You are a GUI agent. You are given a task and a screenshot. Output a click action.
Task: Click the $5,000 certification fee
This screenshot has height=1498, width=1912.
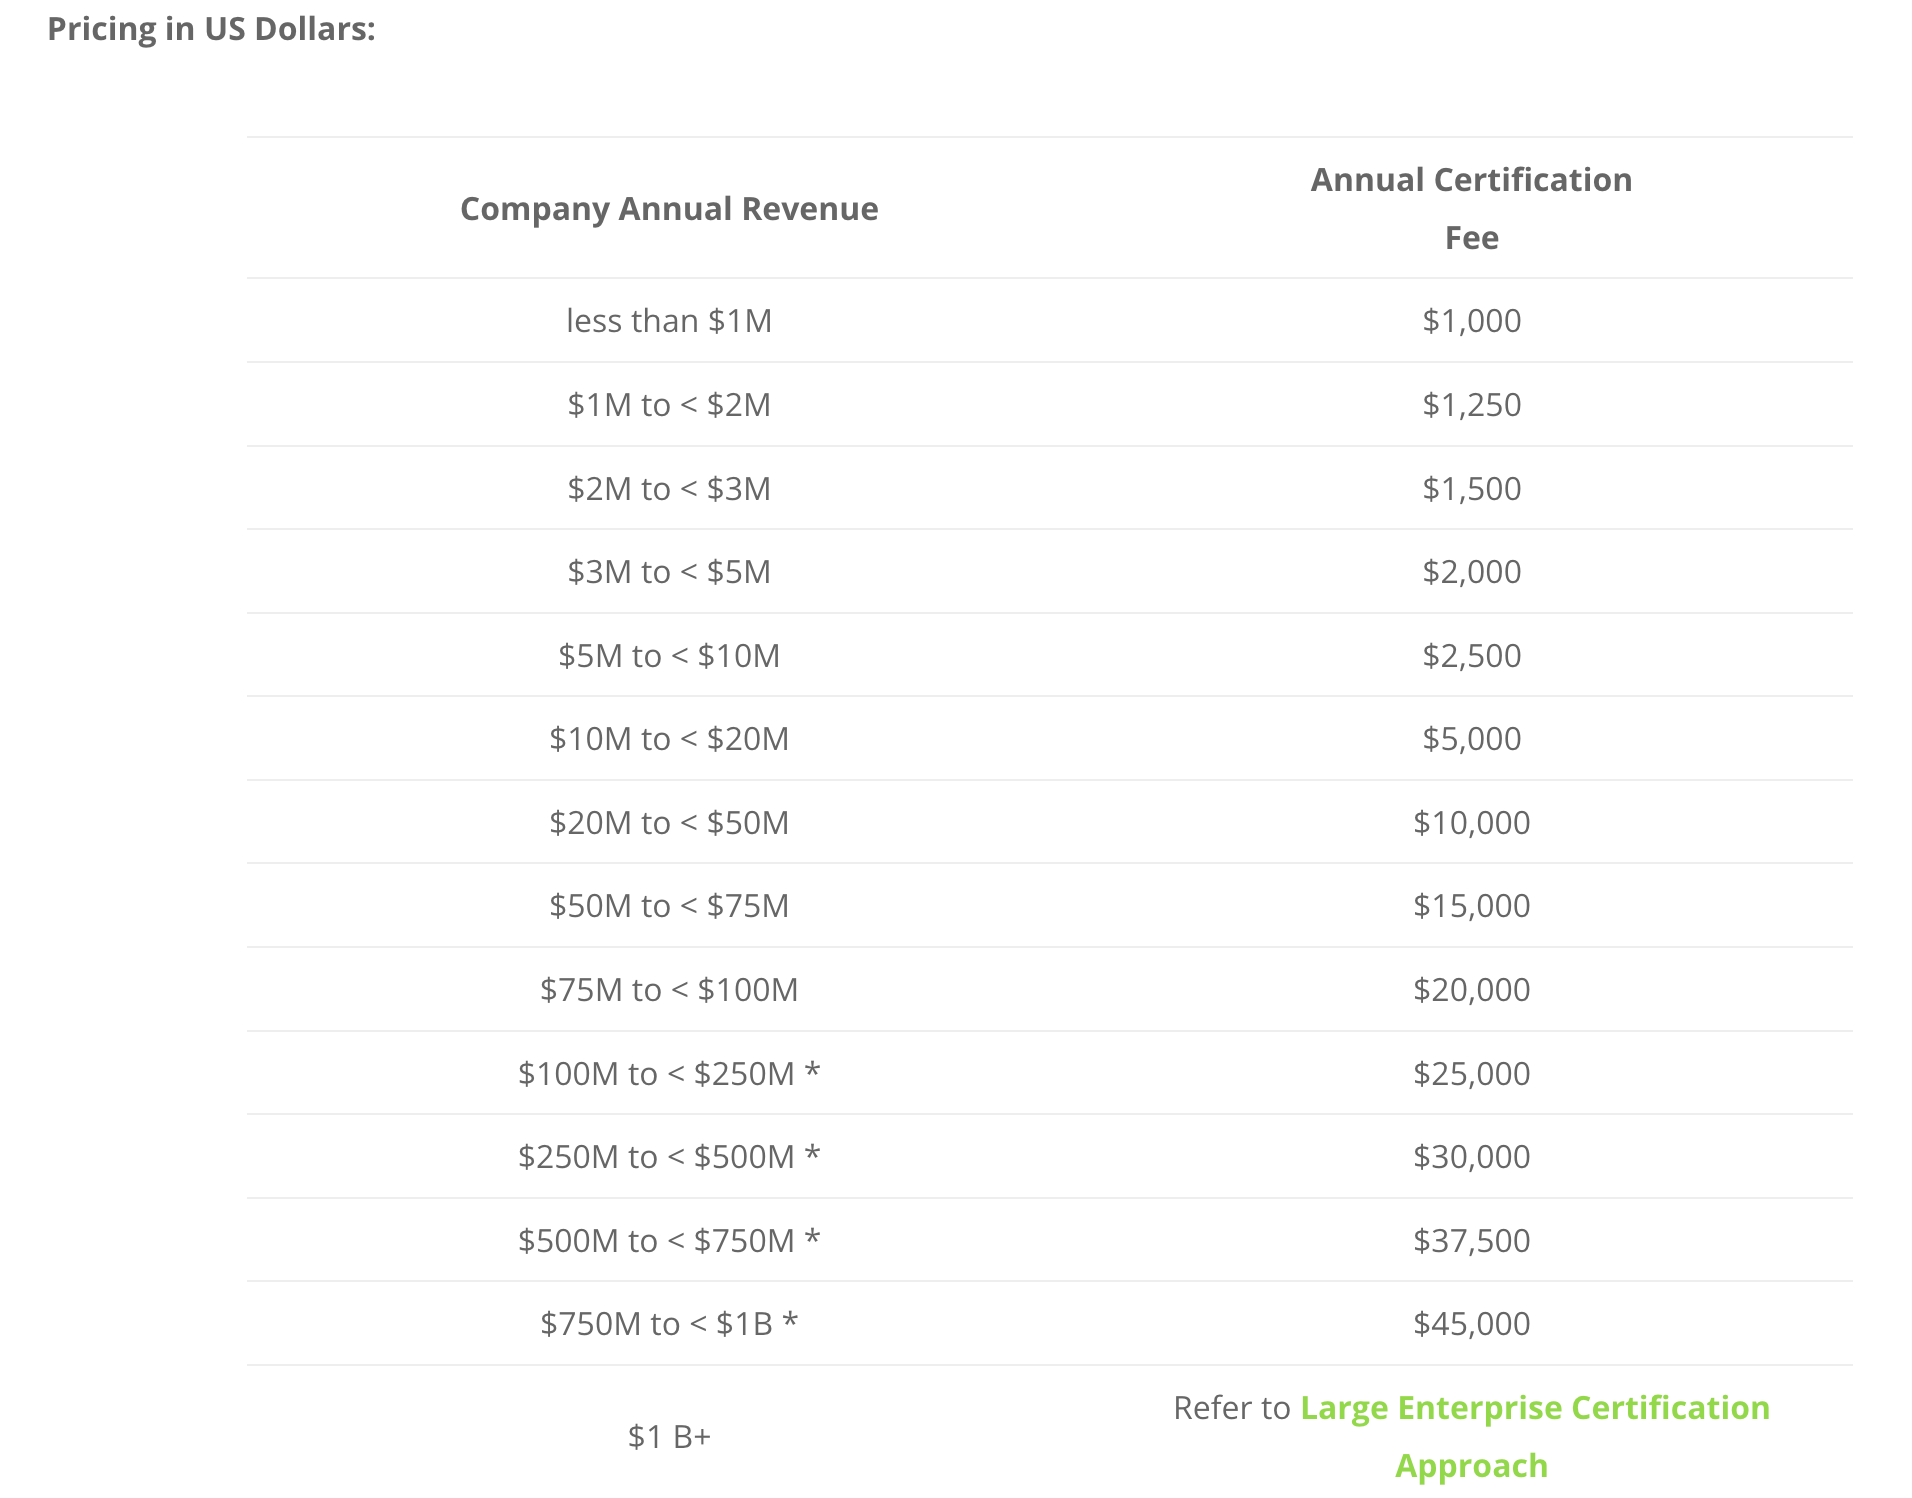(x=1471, y=739)
